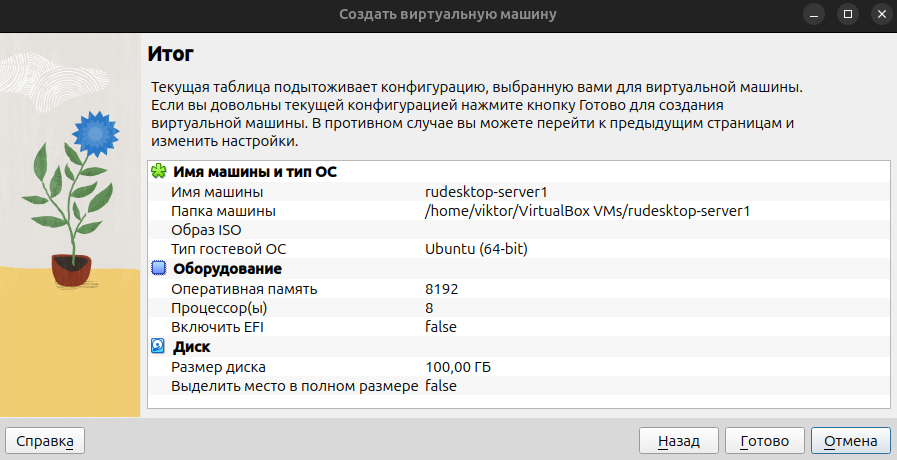897x460 pixels.
Task: Close the wizard with the title bar X
Action: coord(877,14)
